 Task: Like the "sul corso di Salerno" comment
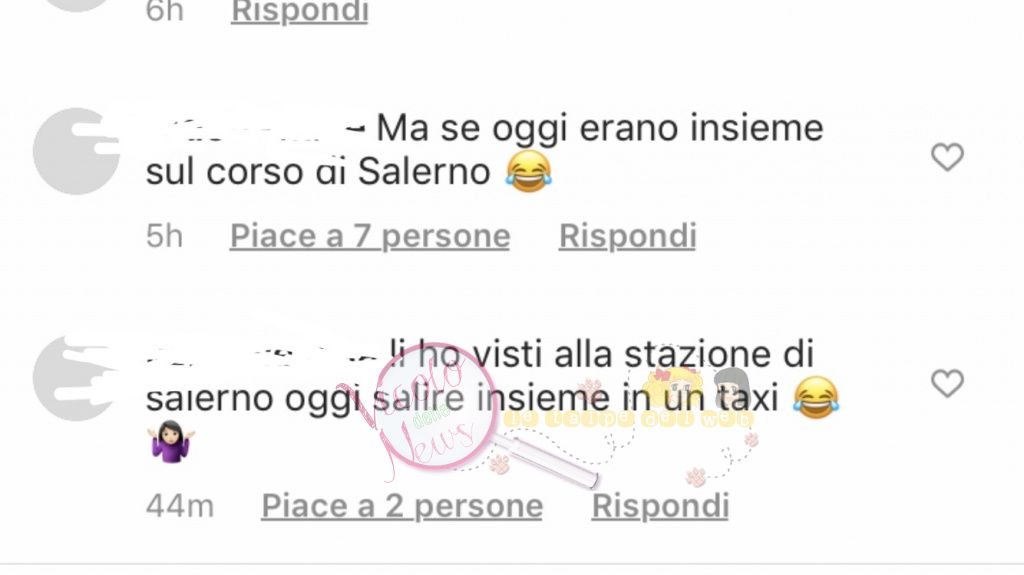(947, 157)
